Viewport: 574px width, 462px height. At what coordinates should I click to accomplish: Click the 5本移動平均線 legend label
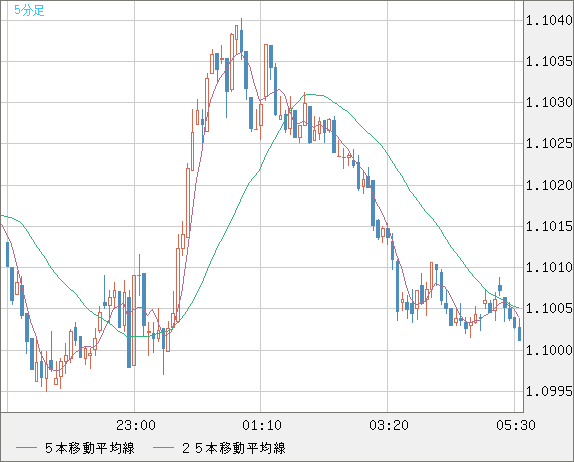click(90, 448)
